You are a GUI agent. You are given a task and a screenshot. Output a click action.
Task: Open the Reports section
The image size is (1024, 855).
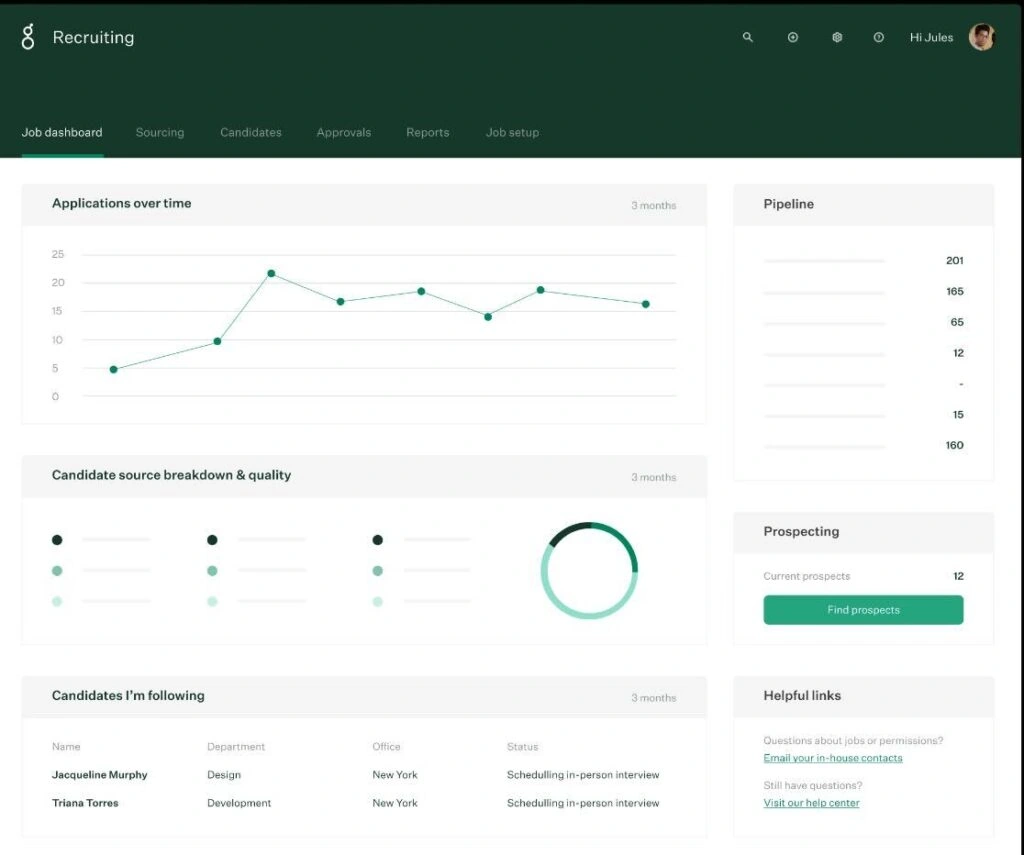pyautogui.click(x=427, y=132)
